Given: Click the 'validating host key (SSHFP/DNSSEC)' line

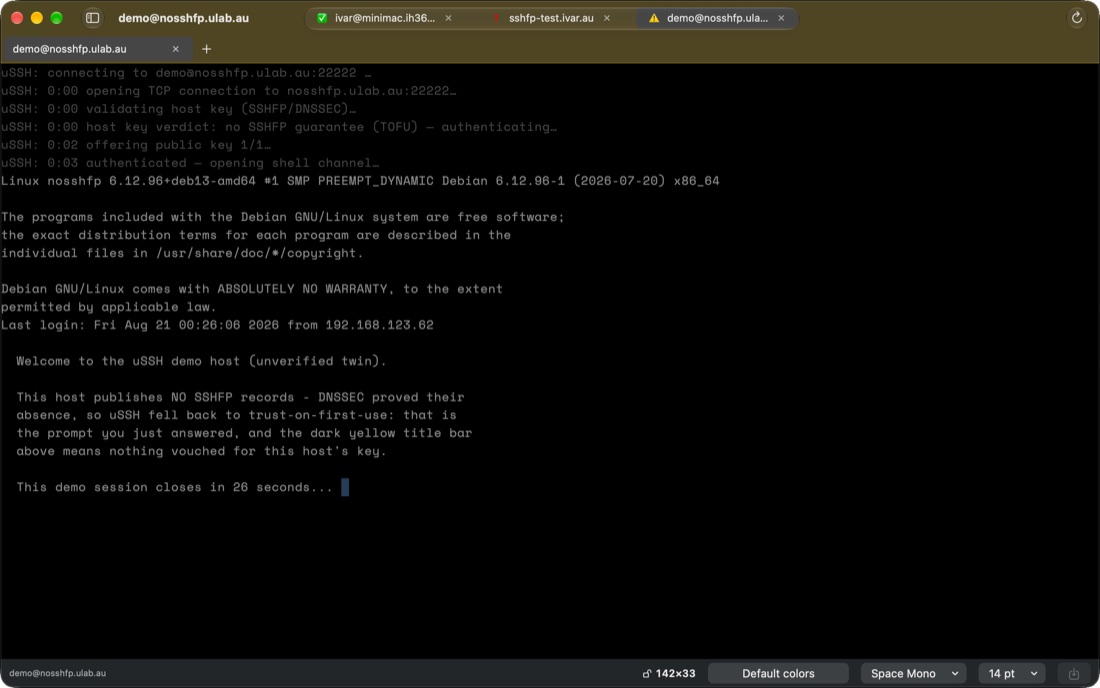Looking at the screenshot, I should pyautogui.click(x=178, y=109).
